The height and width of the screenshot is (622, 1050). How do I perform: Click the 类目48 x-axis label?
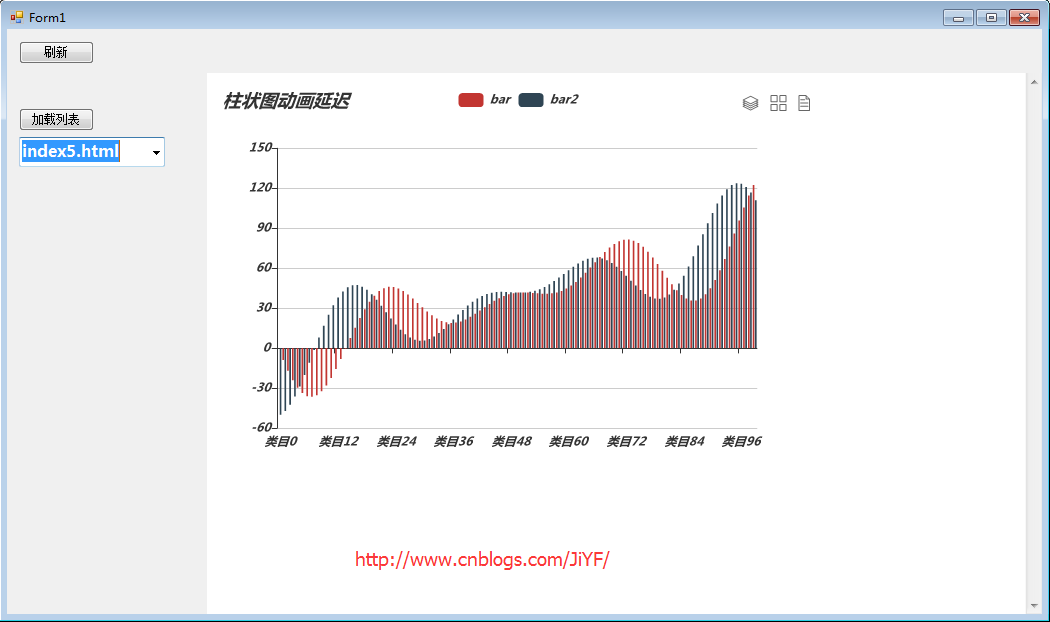[x=512, y=441]
